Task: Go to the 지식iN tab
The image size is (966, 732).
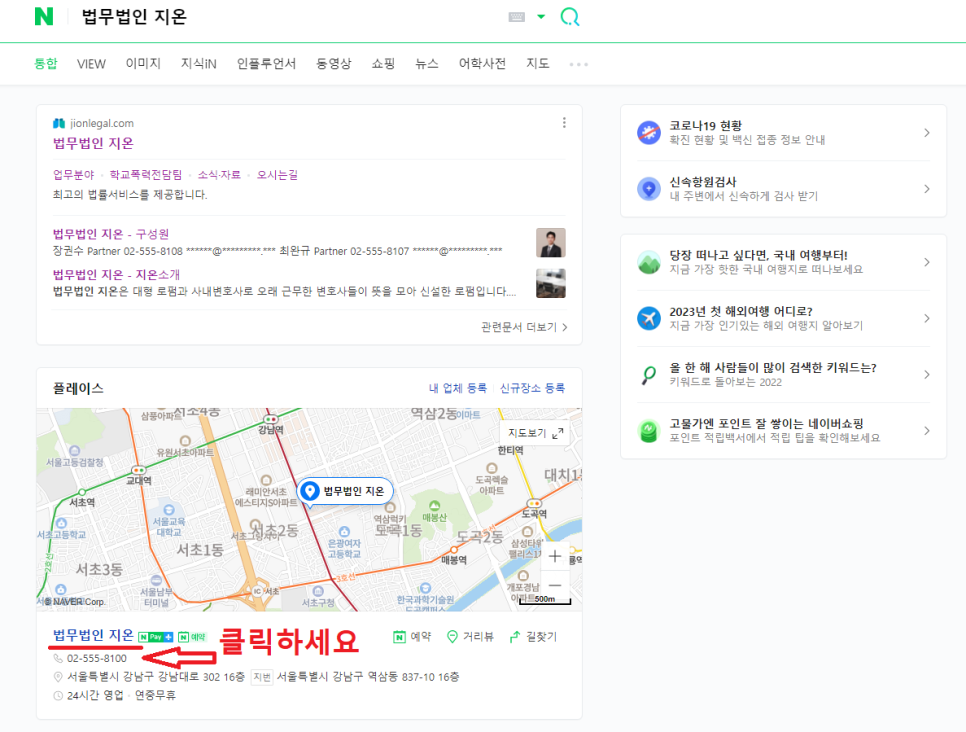Action: click(x=198, y=63)
